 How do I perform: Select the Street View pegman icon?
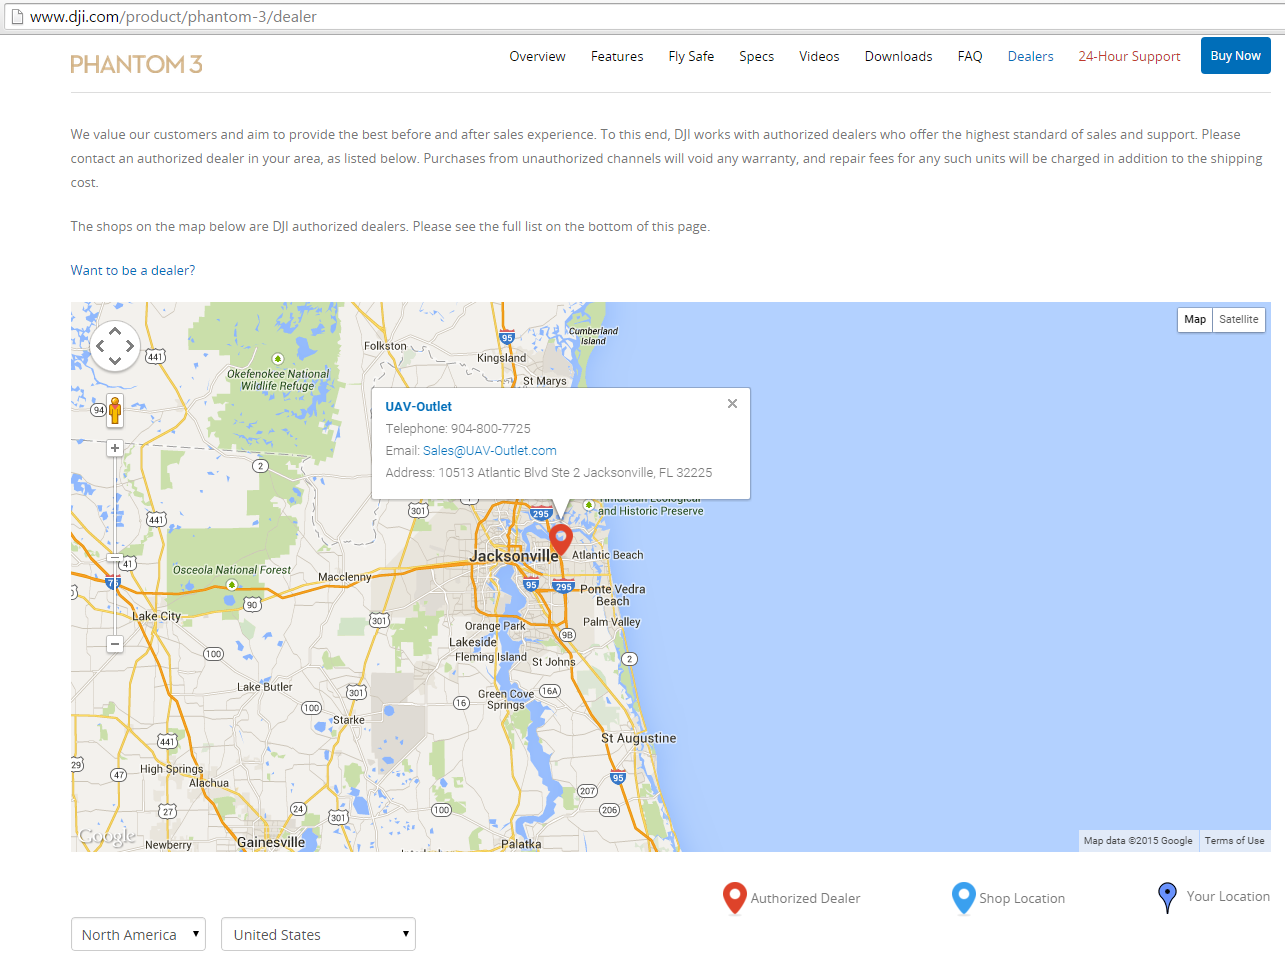click(115, 410)
